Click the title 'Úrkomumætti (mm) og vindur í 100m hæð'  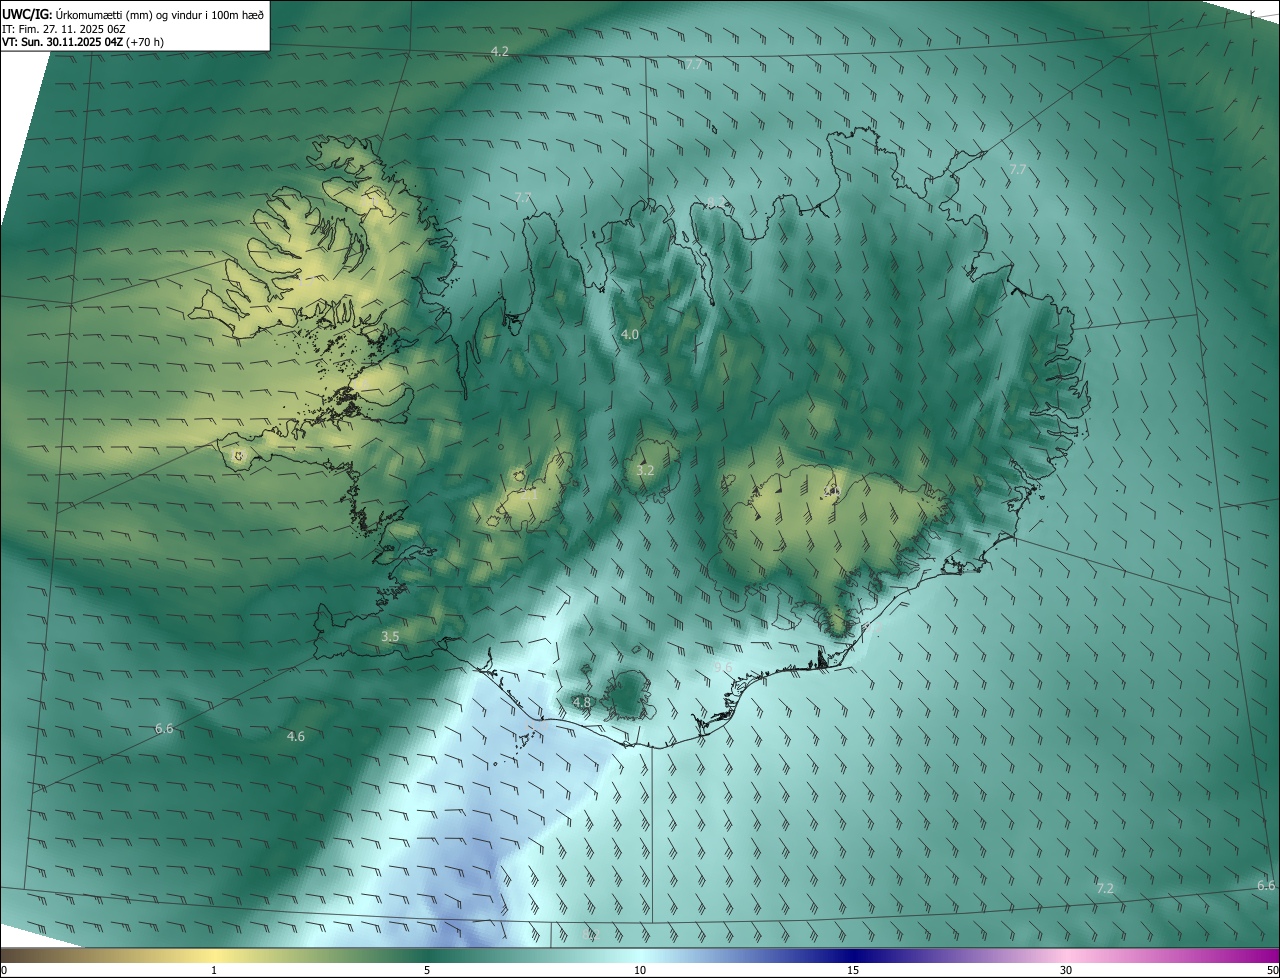pyautogui.click(x=160, y=14)
